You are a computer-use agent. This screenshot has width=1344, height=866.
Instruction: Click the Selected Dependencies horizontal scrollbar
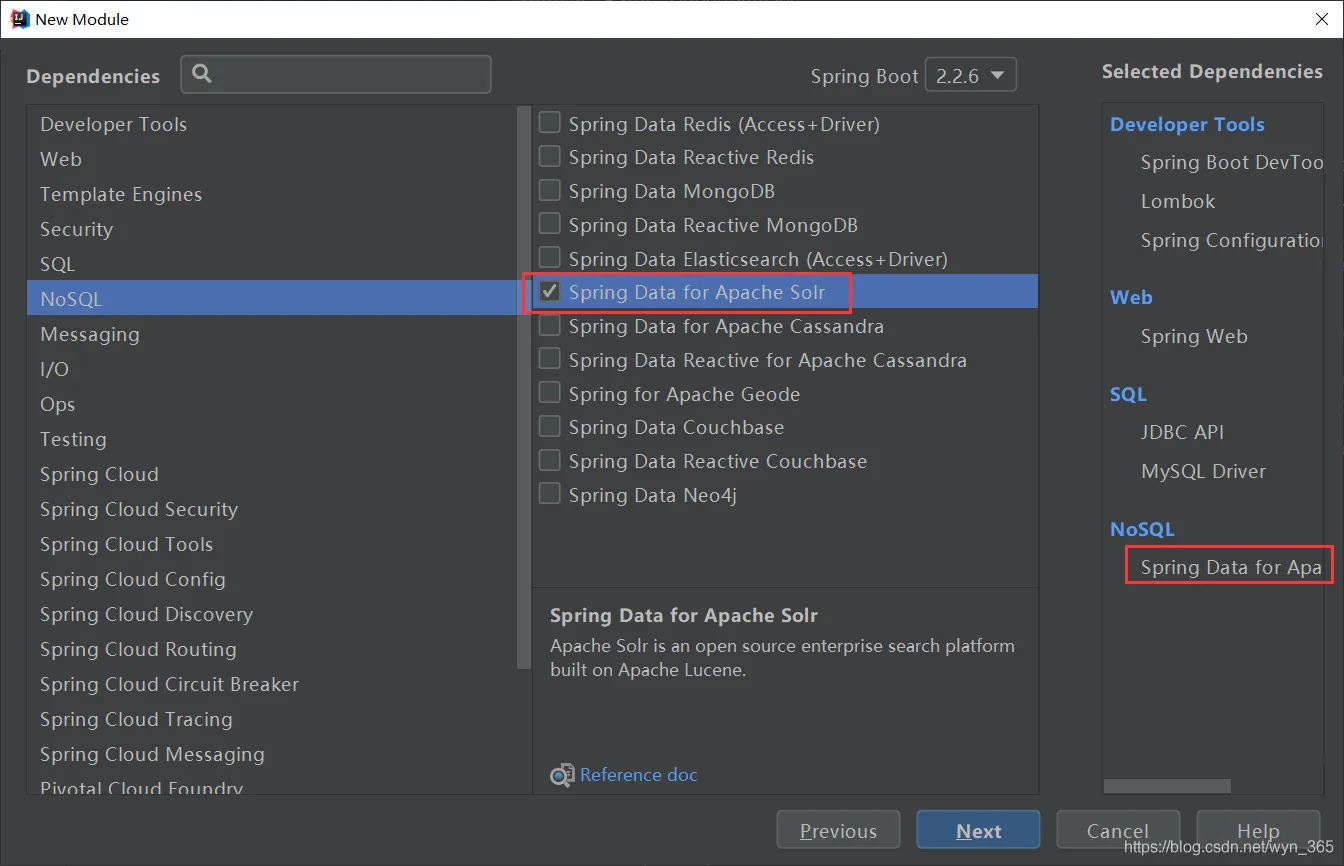(x=1167, y=786)
